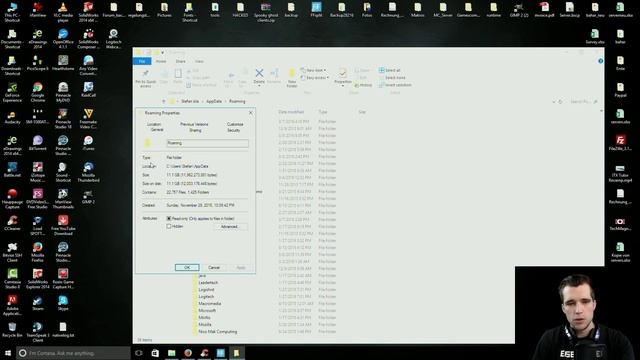Open the Sharing properties tab

(x=195, y=130)
